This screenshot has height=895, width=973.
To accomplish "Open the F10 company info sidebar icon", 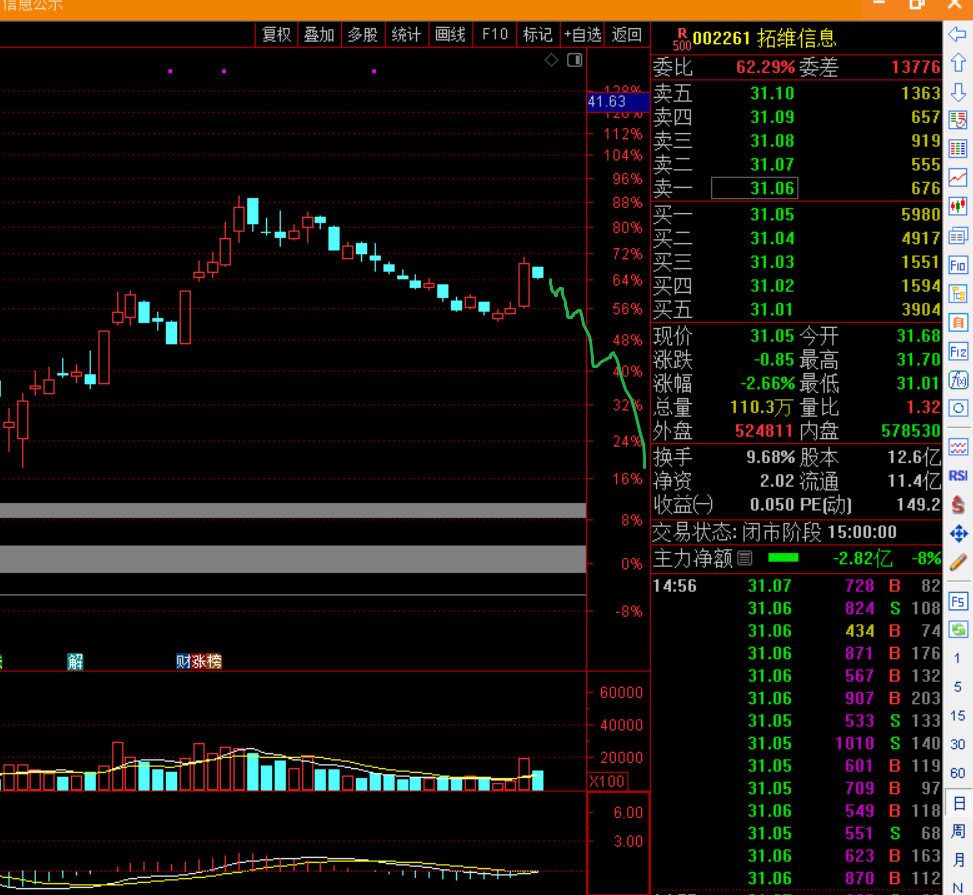I will (x=957, y=266).
